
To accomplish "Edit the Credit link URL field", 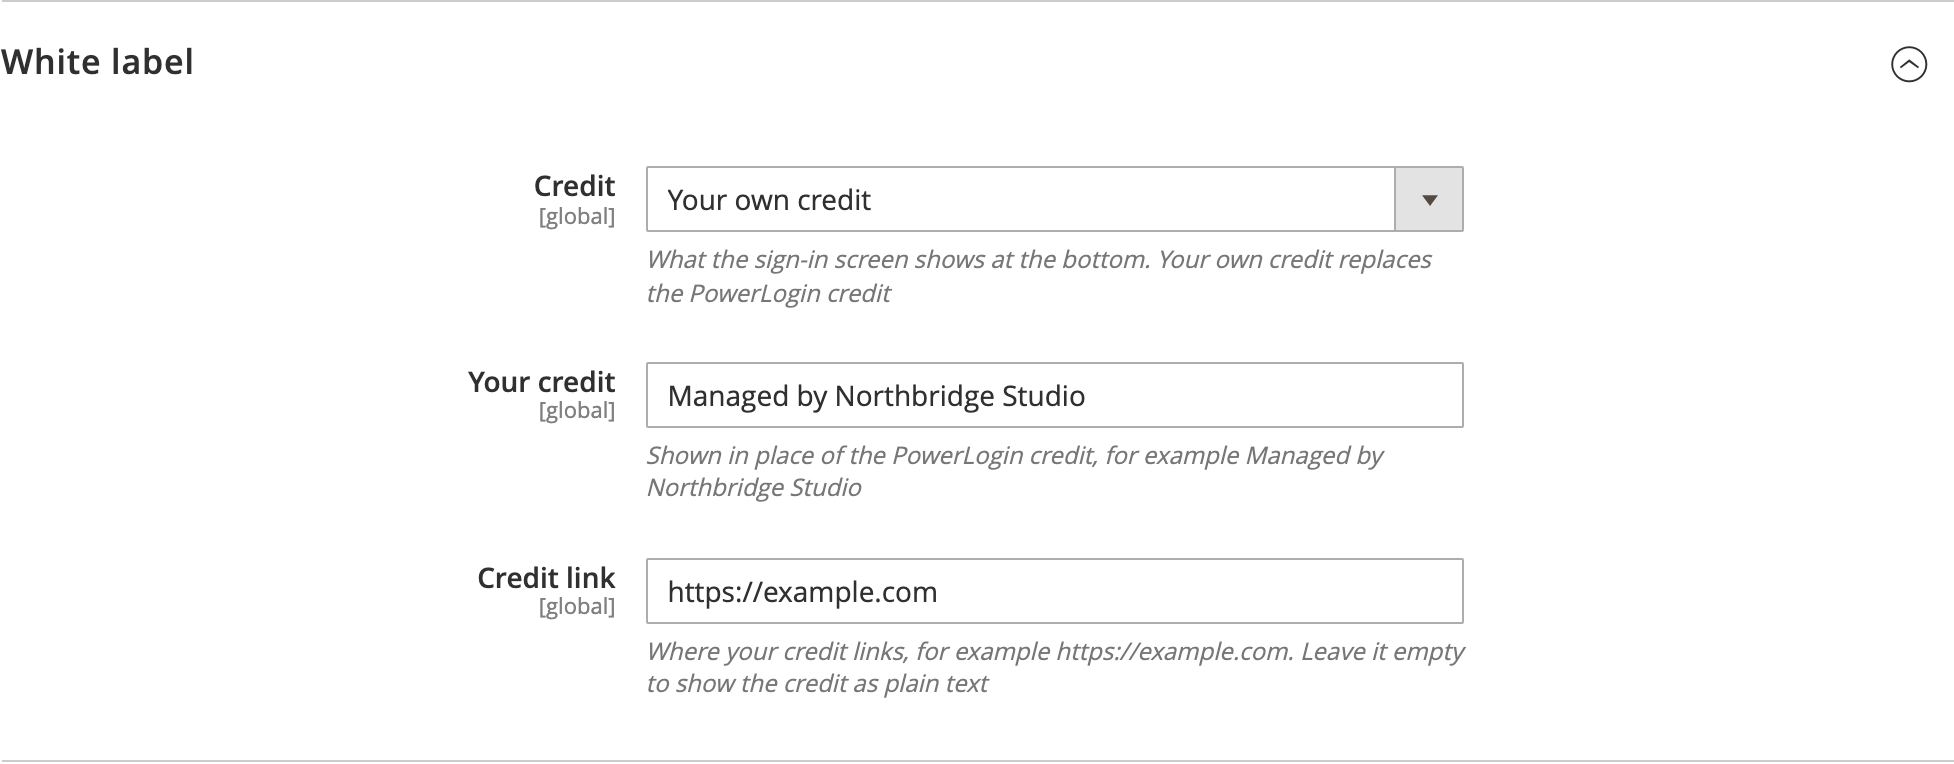I will coord(1054,591).
